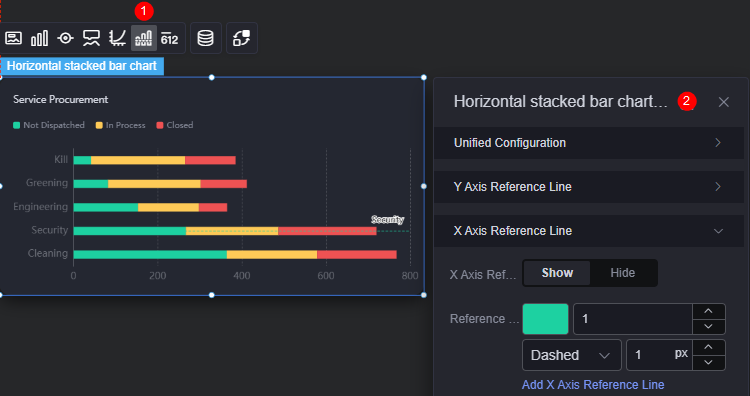The image size is (750, 396).
Task: Open the green reference line color swatch
Action: pyautogui.click(x=545, y=319)
